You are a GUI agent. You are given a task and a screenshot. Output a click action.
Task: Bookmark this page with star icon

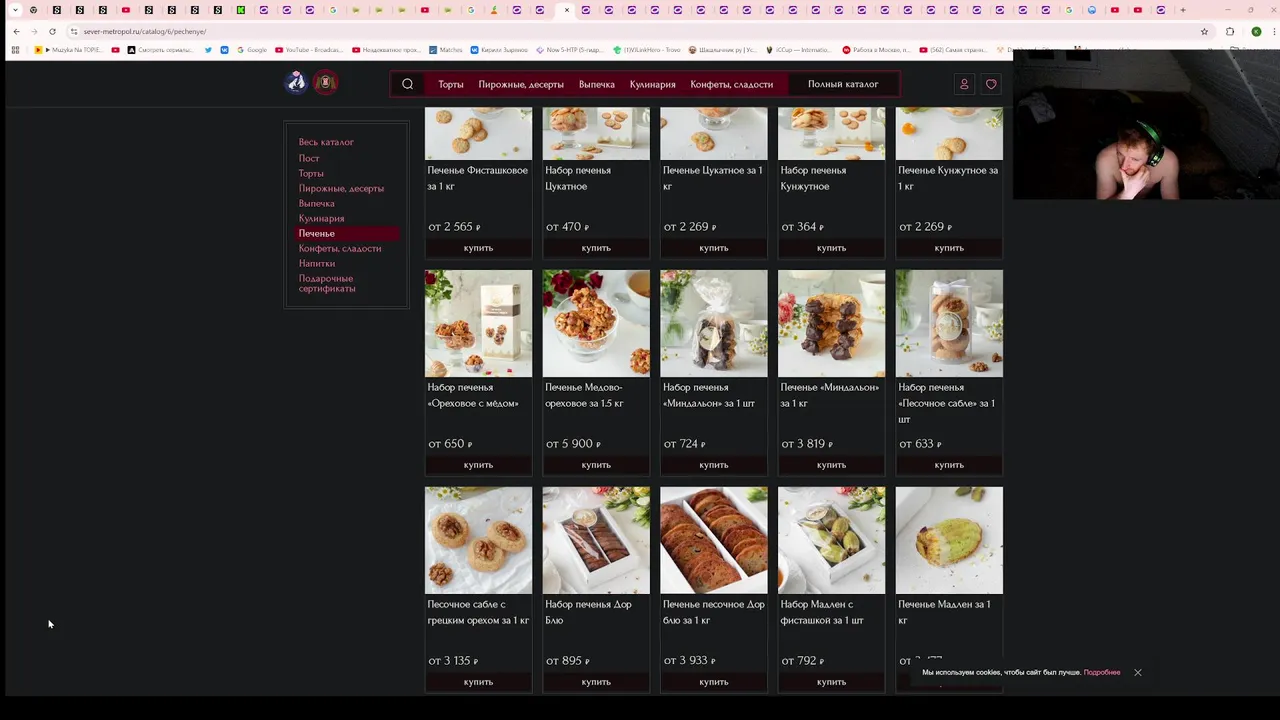pos(1204,31)
